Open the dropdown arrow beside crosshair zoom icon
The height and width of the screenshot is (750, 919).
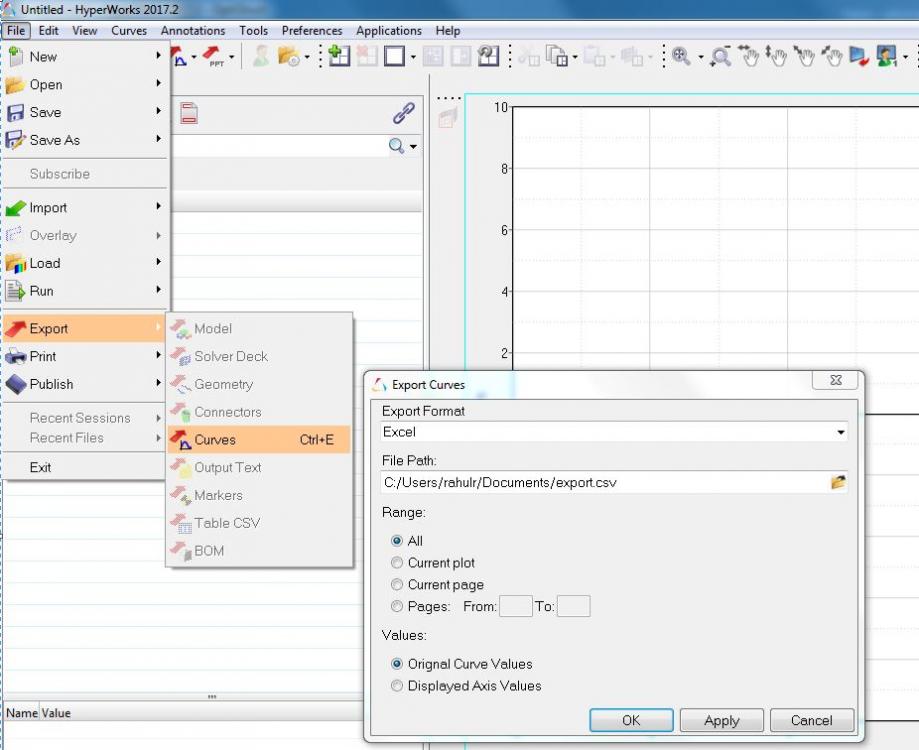pyautogui.click(x=701, y=57)
